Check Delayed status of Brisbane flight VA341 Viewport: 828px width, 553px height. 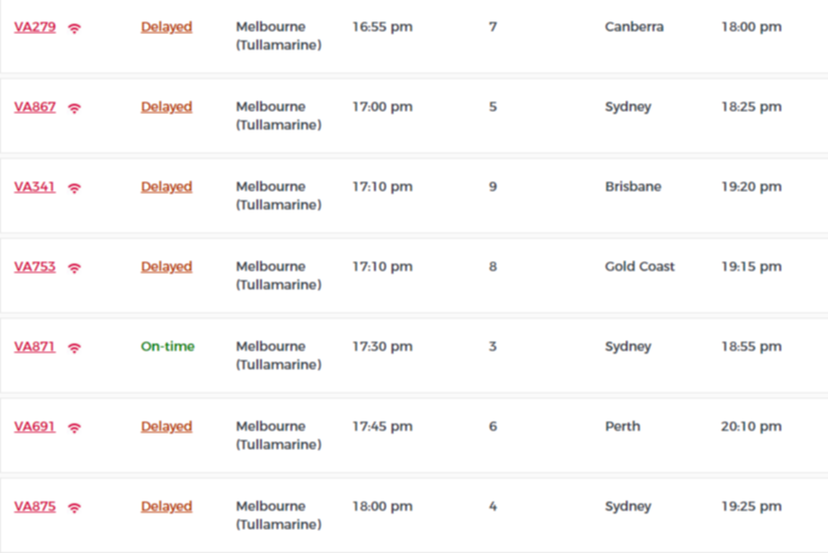[166, 186]
